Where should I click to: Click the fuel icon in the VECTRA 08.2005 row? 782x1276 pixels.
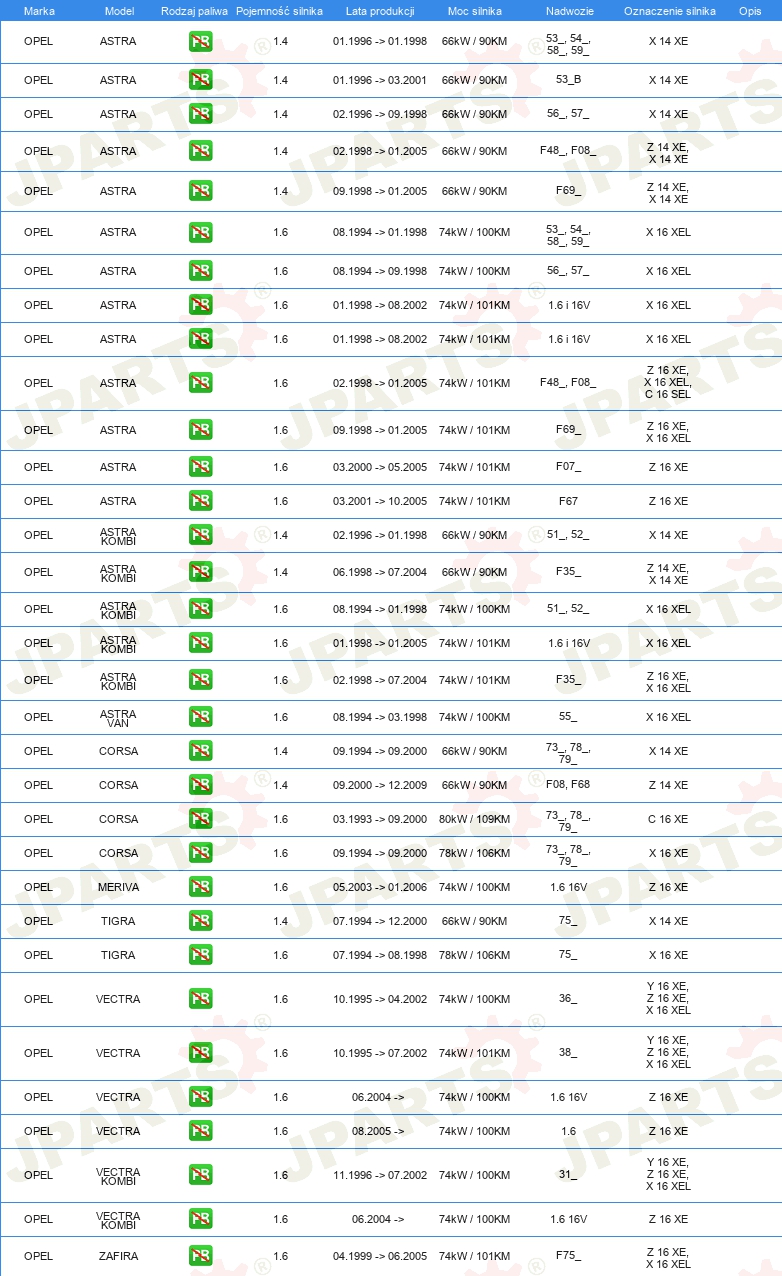click(200, 1131)
